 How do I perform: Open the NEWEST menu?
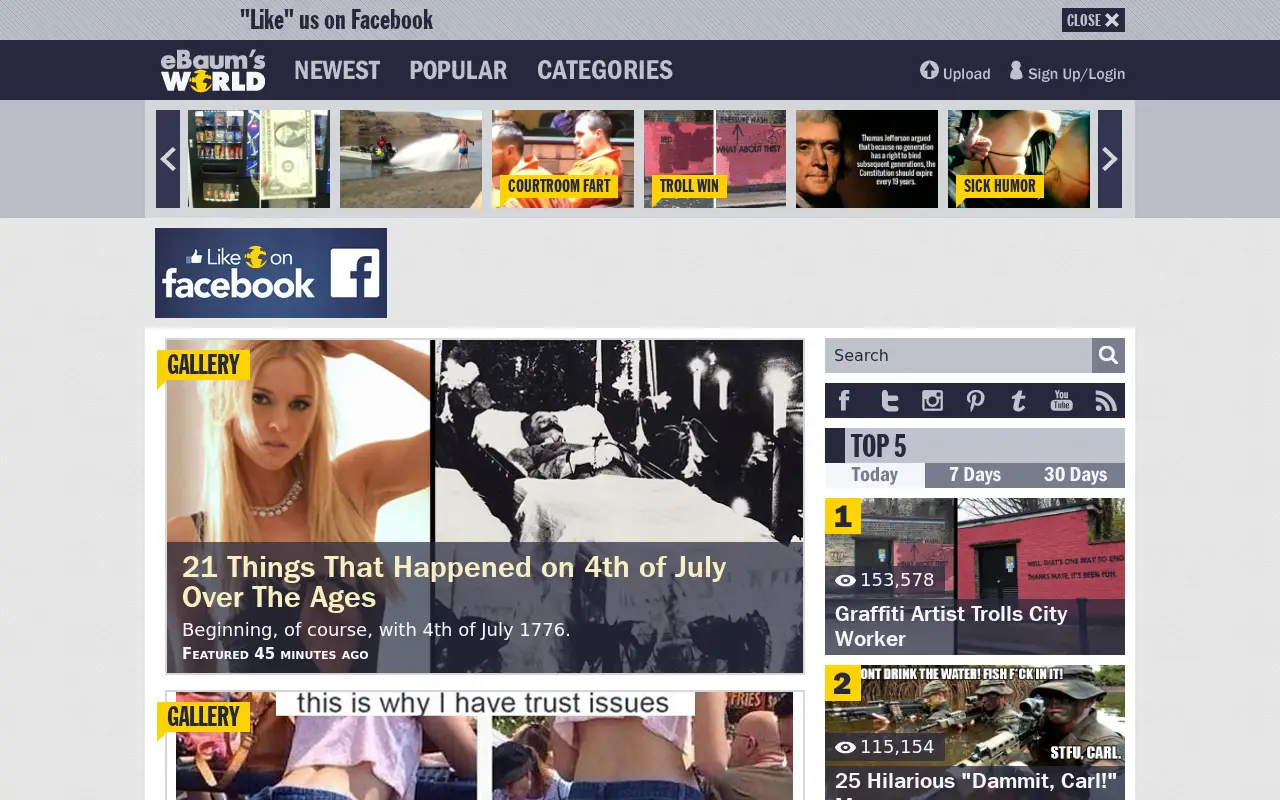pyautogui.click(x=337, y=70)
